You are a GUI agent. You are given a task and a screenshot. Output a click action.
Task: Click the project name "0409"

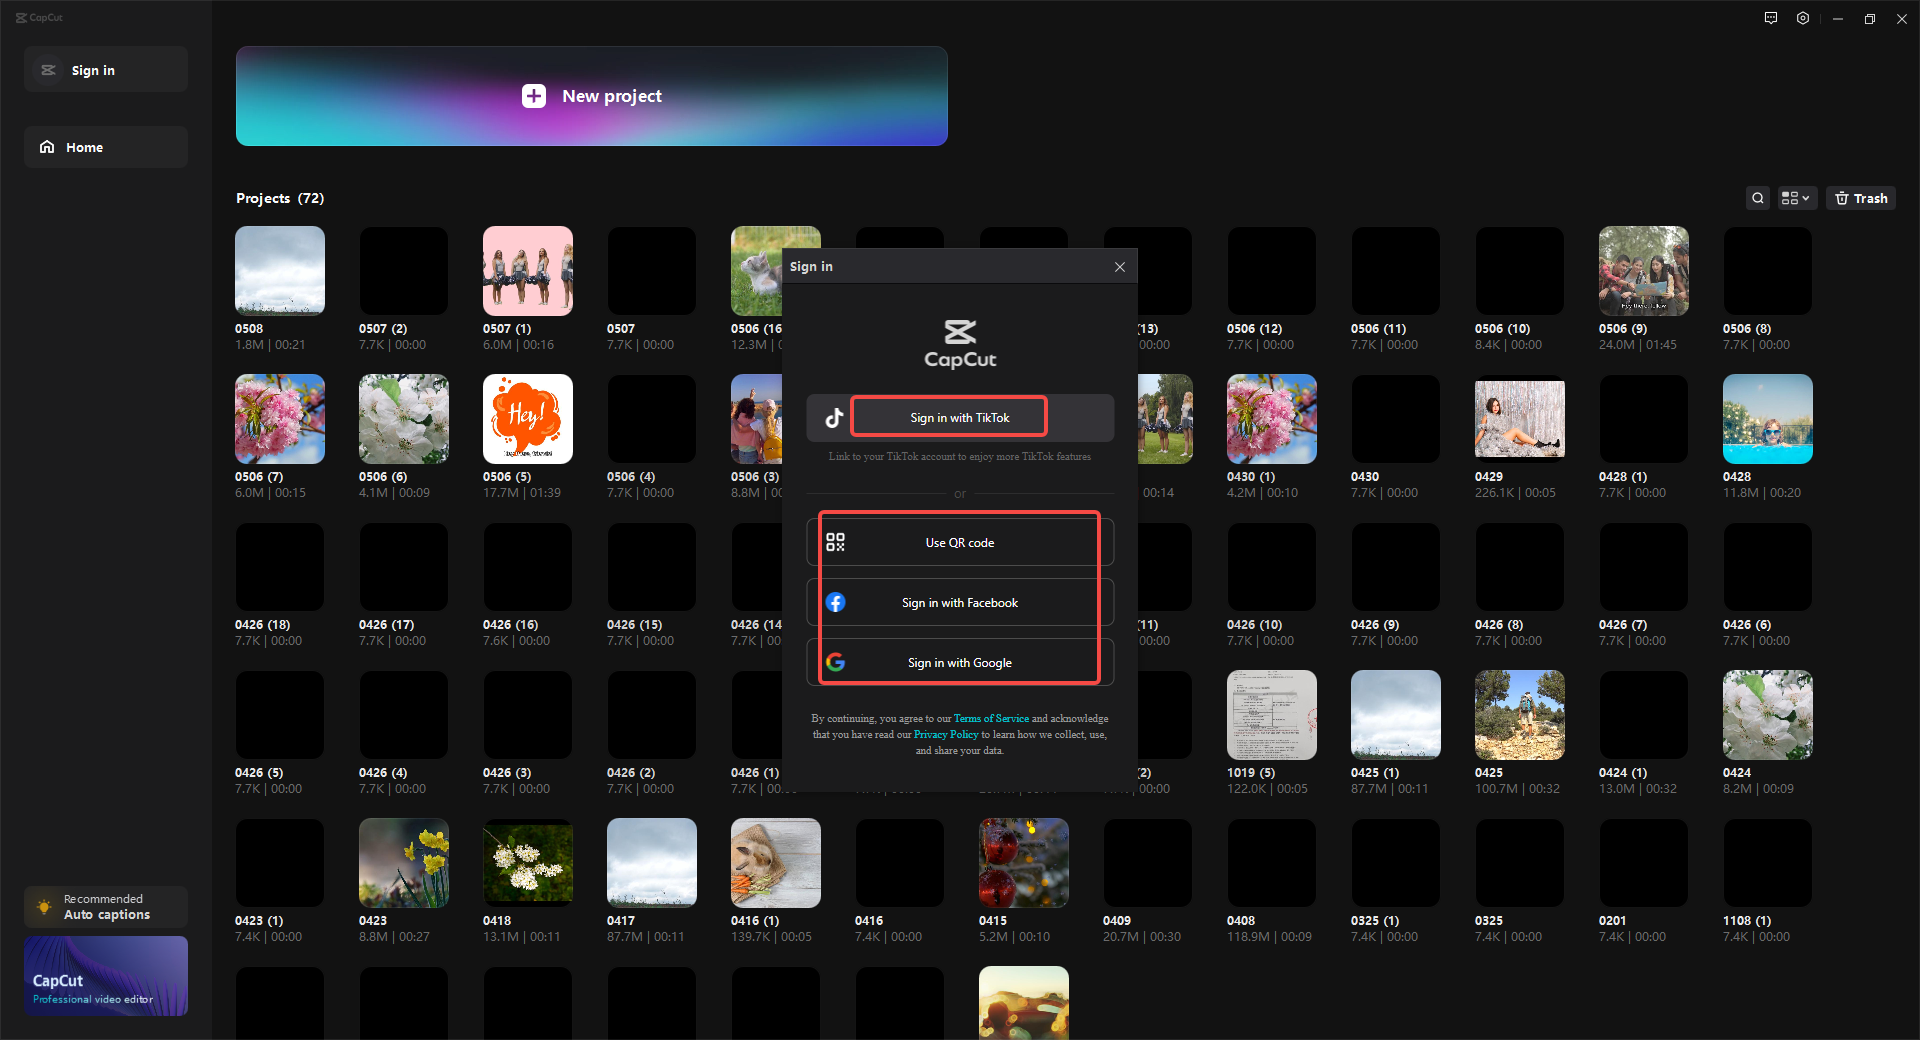[1117, 920]
